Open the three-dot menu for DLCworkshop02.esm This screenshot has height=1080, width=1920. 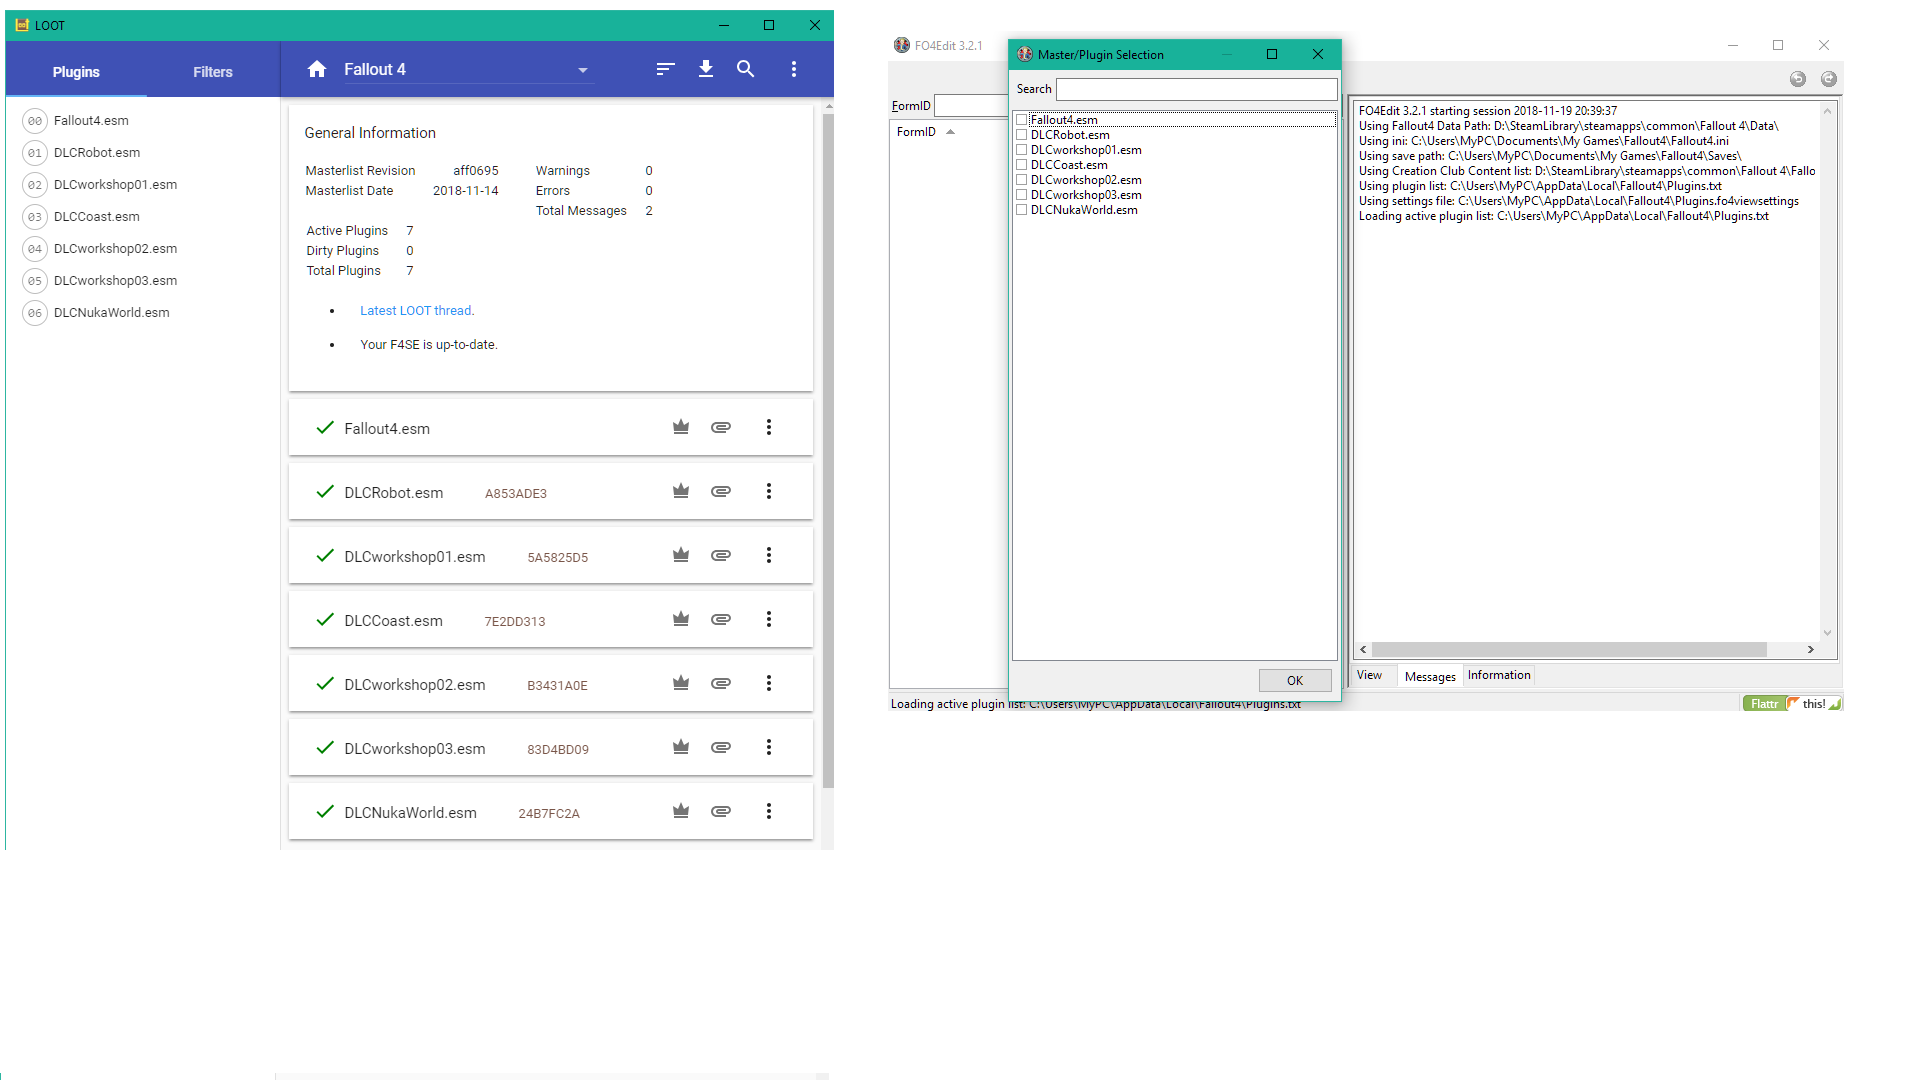coord(769,683)
